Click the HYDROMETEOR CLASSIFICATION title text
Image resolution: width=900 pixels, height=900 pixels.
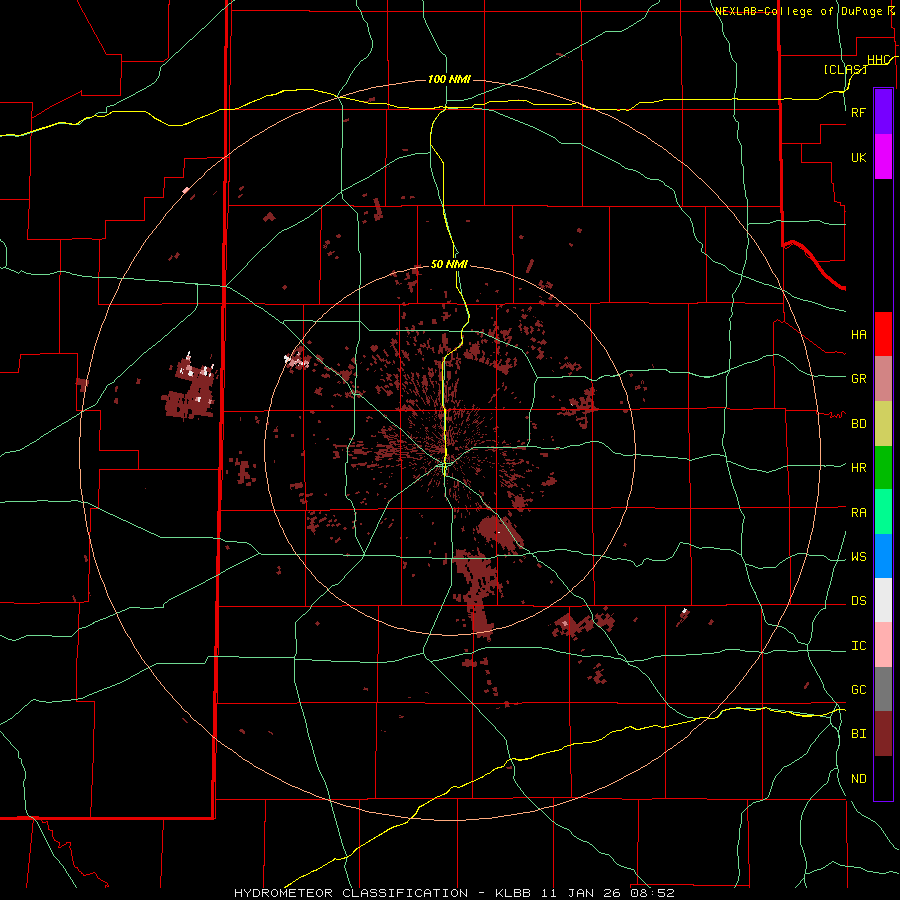click(x=351, y=893)
